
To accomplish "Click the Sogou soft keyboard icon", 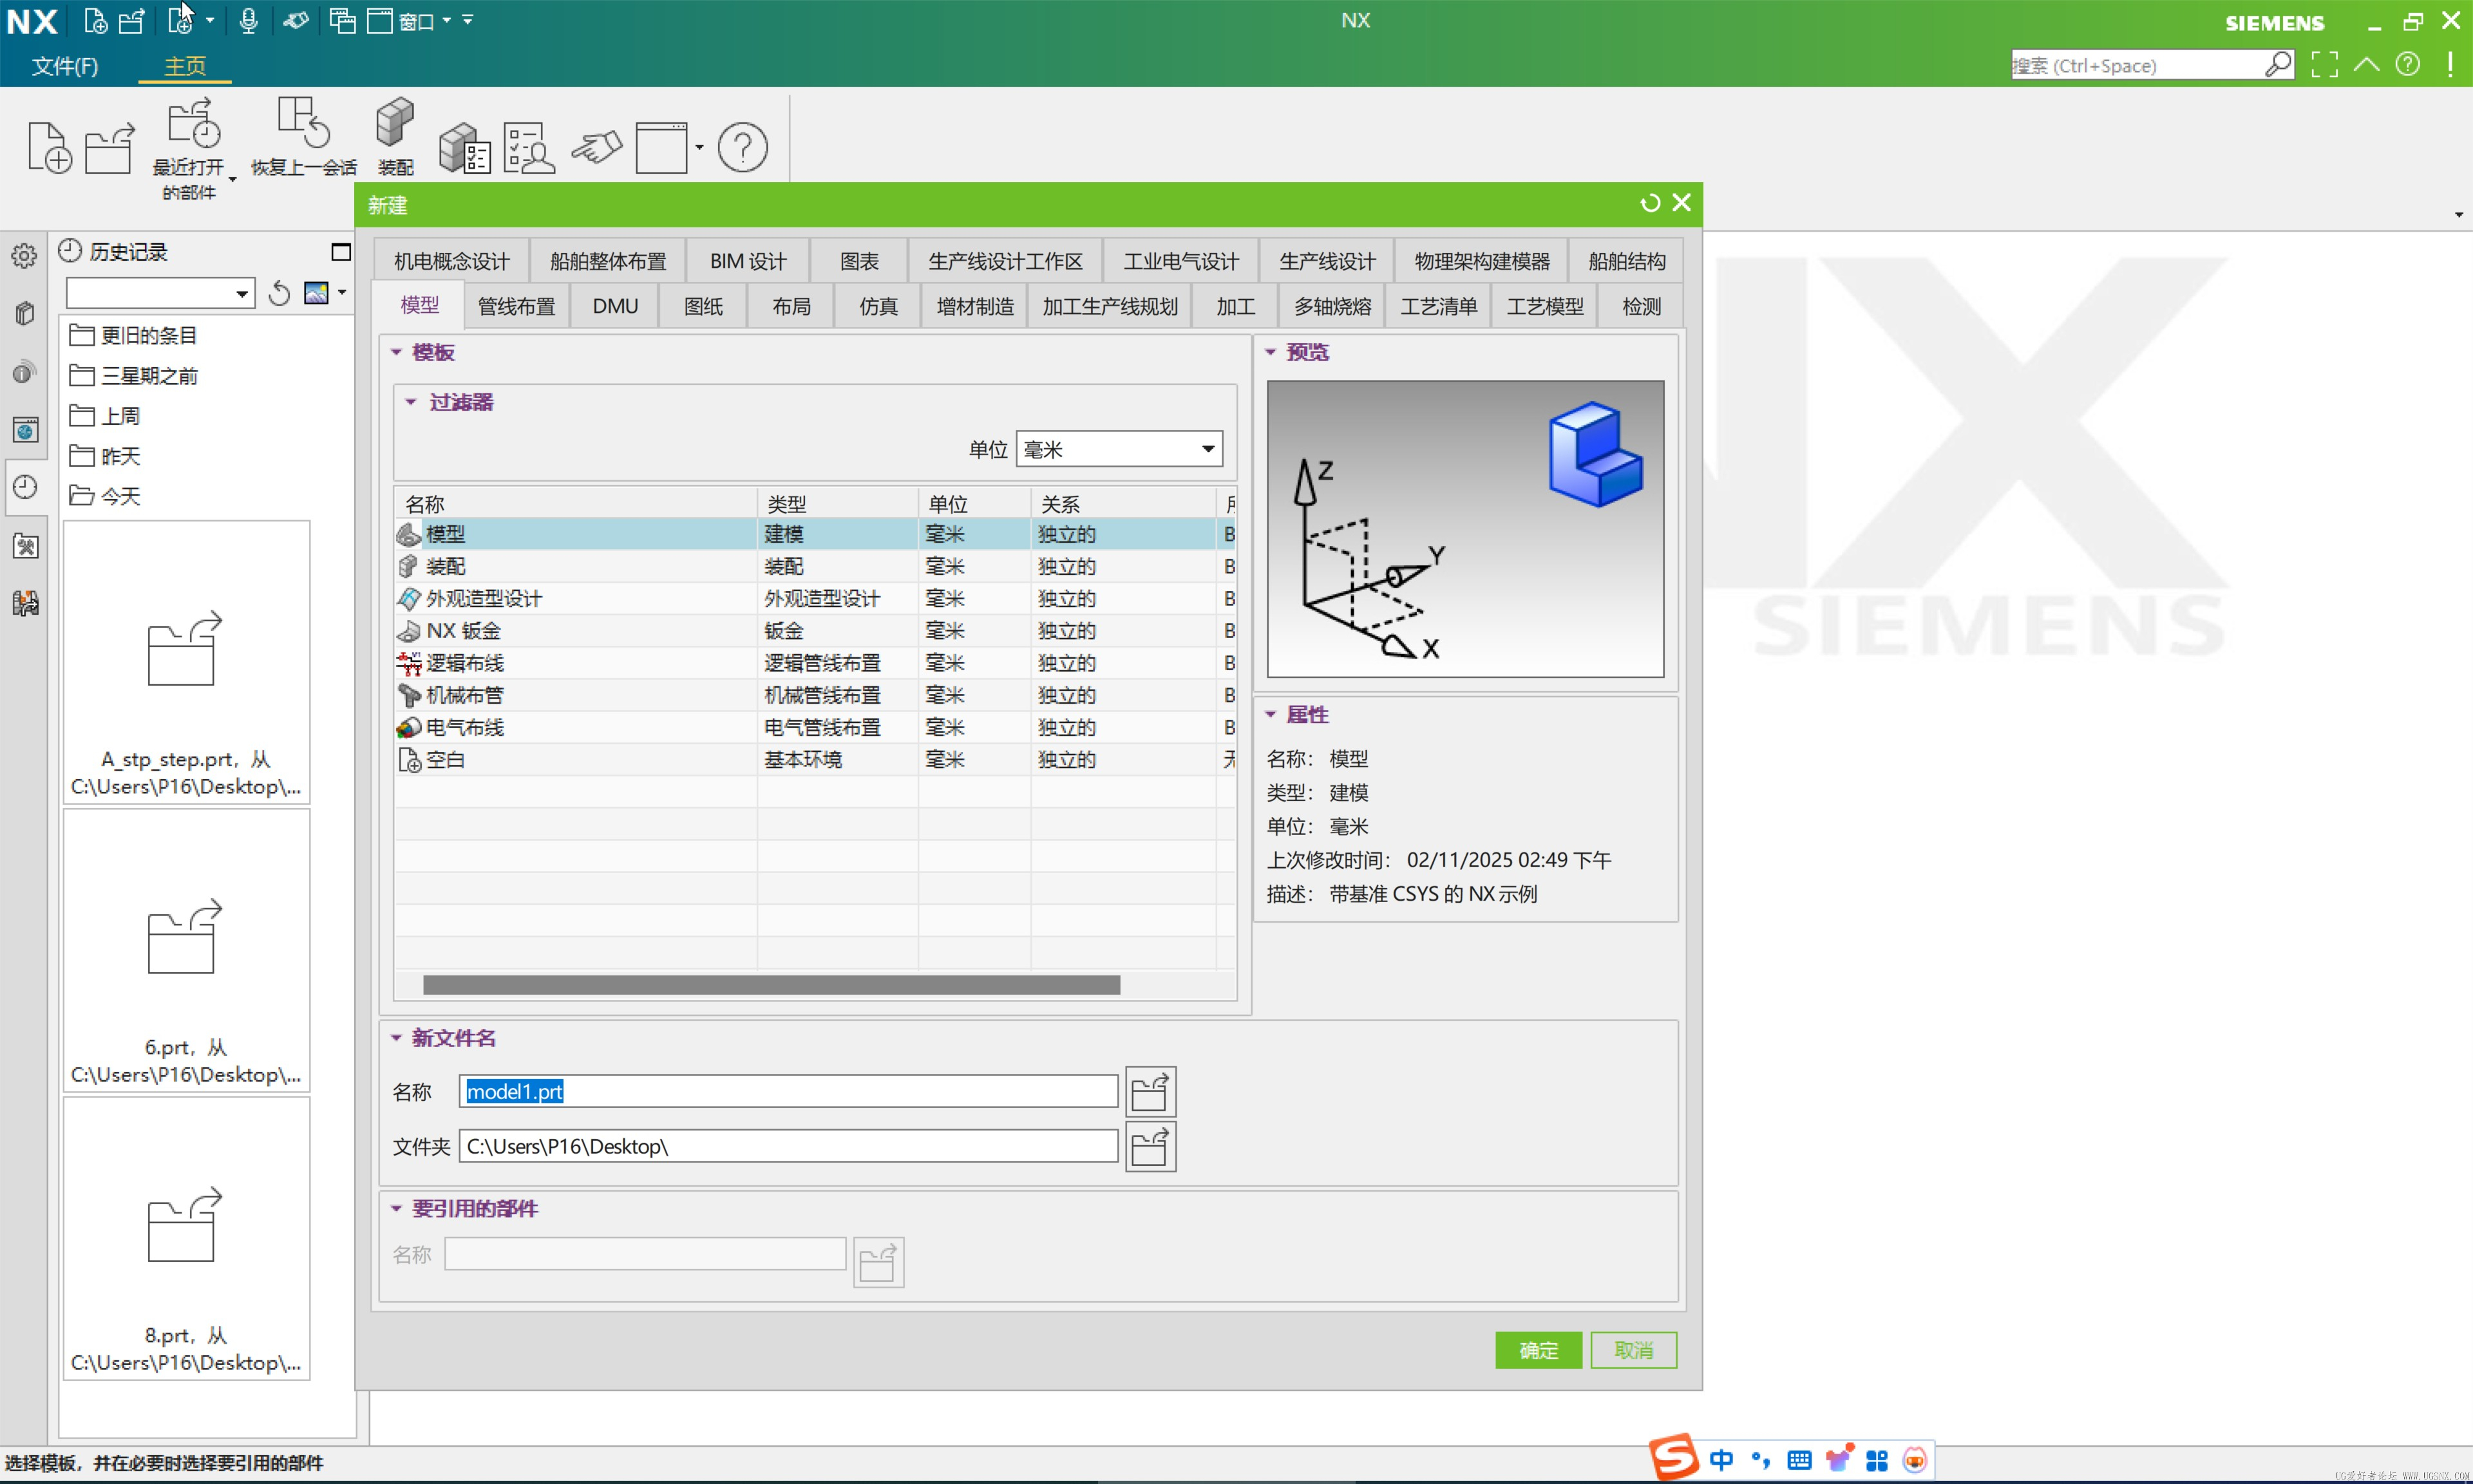I will point(1799,1460).
